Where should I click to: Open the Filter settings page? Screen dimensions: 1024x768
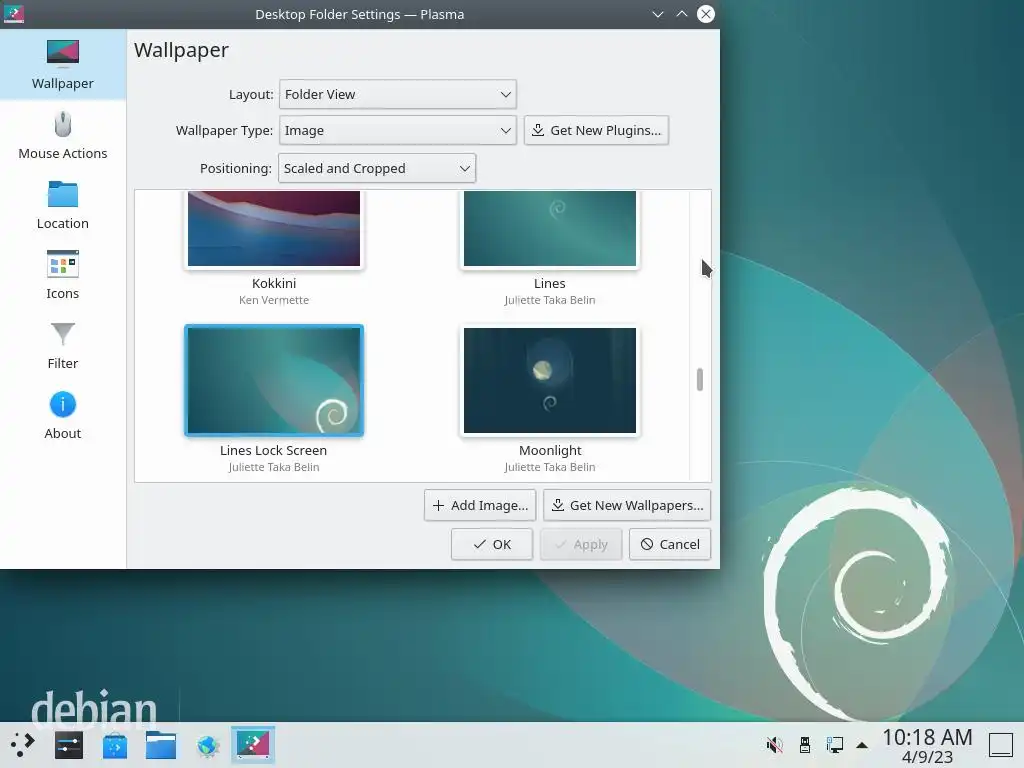coord(63,345)
